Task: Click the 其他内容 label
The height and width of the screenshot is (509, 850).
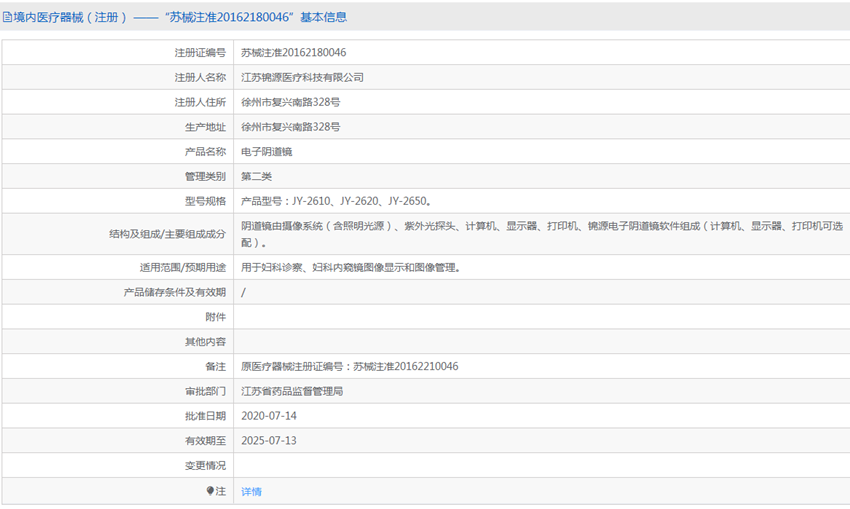Action: pyautogui.click(x=205, y=342)
